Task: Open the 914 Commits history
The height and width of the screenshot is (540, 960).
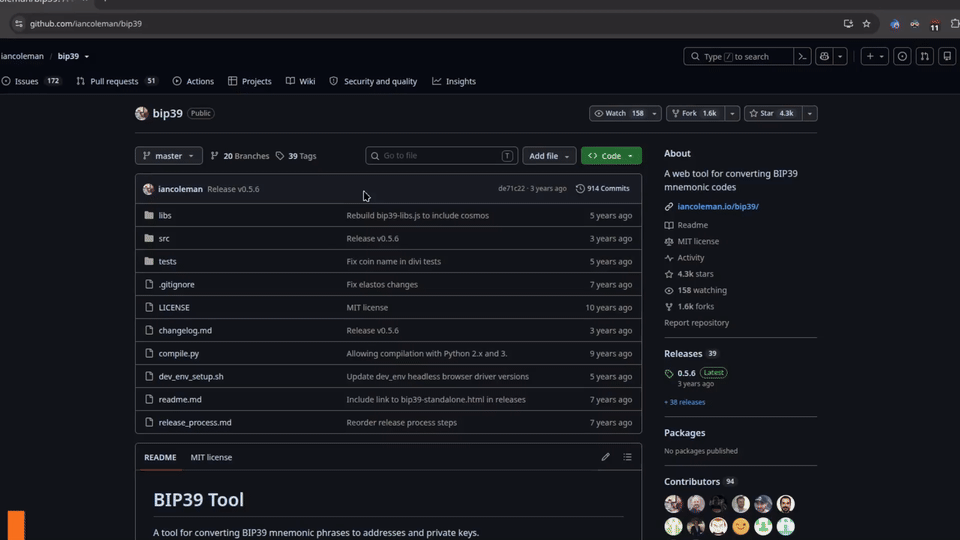Action: 602,189
